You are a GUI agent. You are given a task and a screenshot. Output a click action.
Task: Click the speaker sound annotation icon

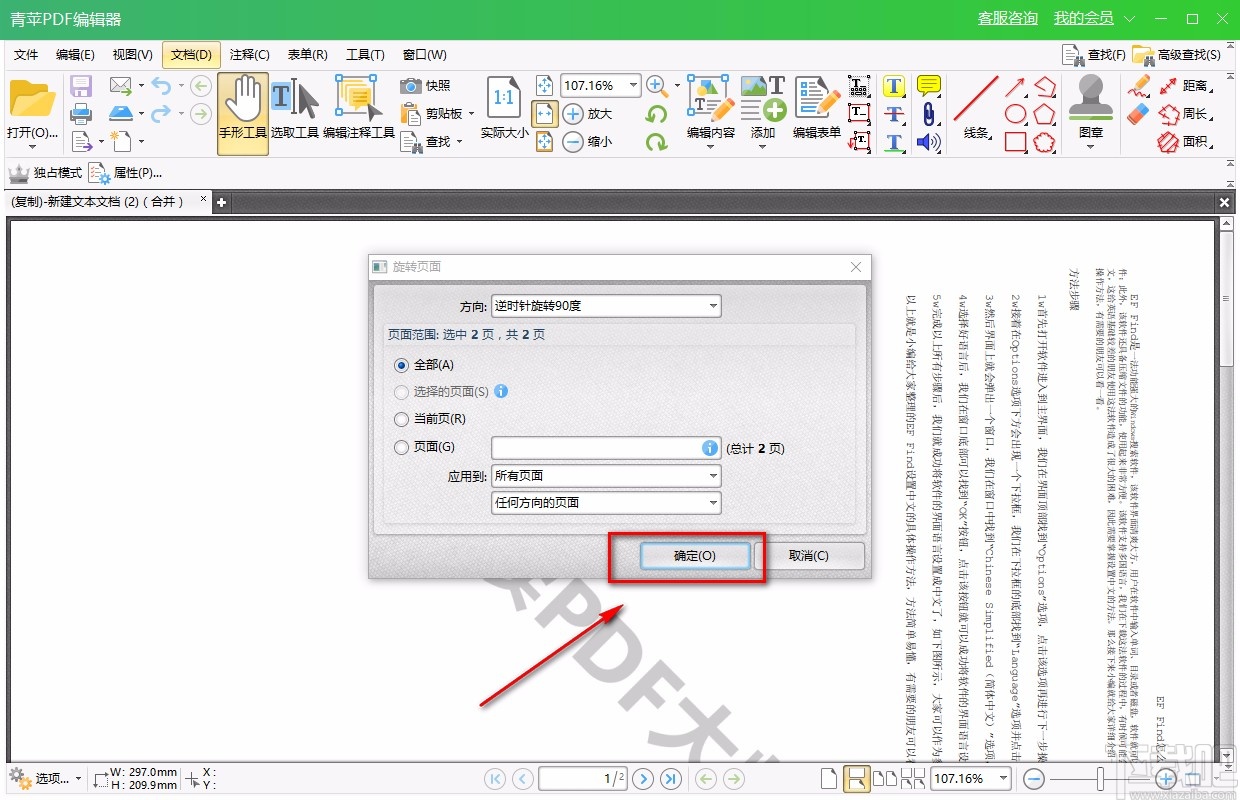[929, 142]
